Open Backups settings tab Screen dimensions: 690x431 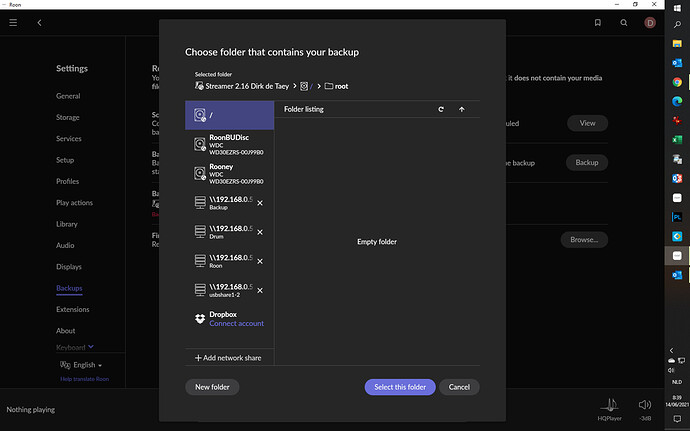pyautogui.click(x=69, y=288)
